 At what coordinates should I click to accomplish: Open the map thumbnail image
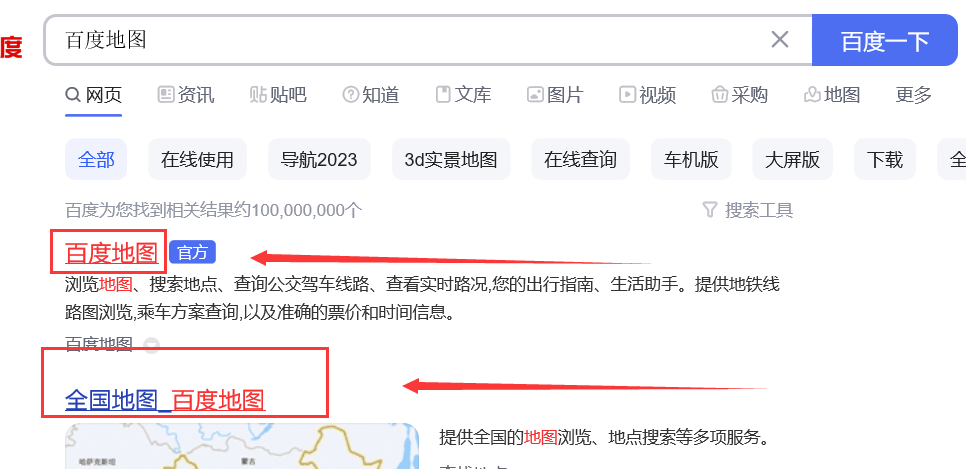coord(242,446)
